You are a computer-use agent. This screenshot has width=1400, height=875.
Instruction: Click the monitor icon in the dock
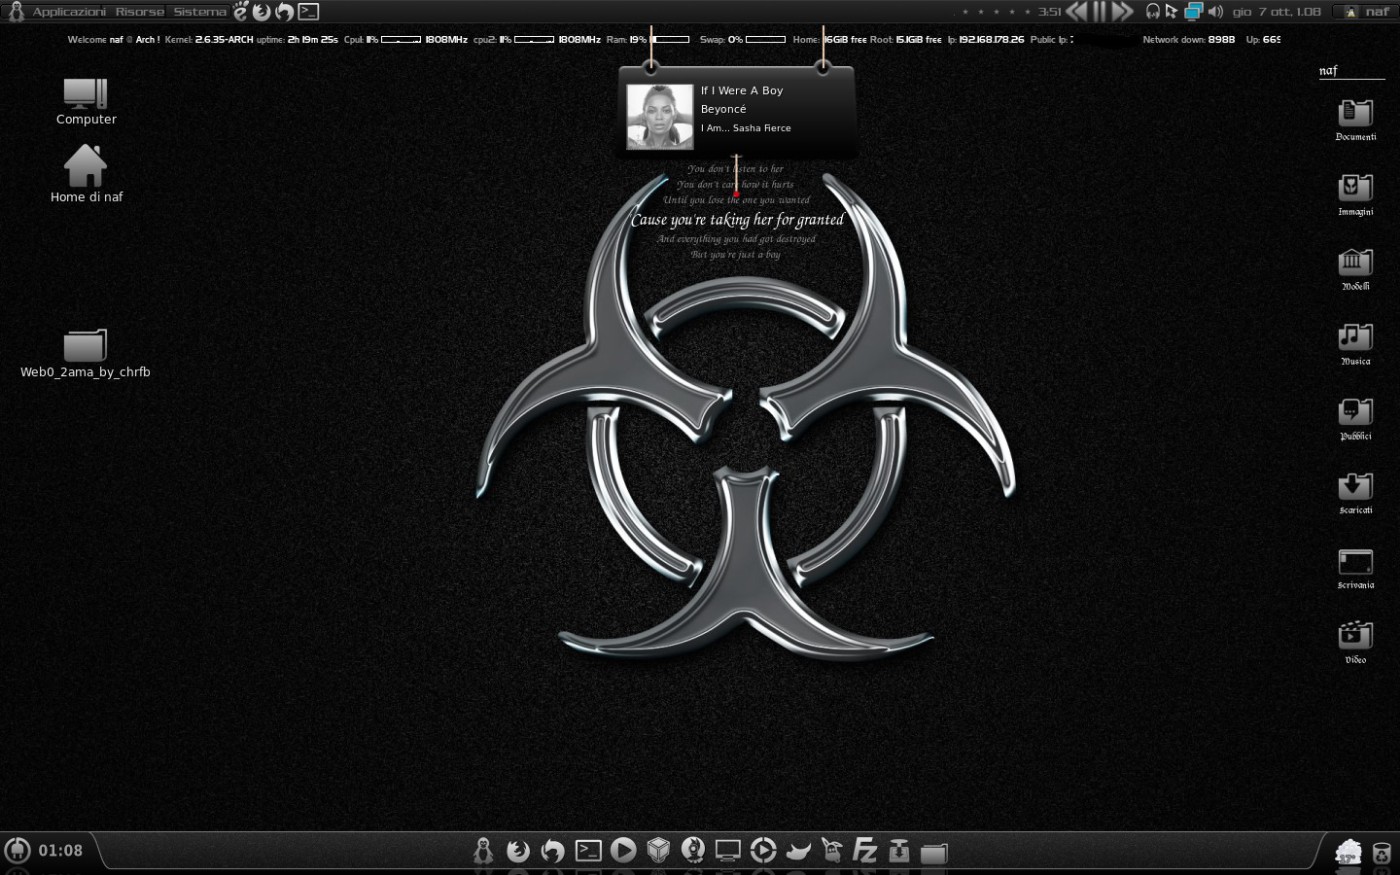(728, 851)
